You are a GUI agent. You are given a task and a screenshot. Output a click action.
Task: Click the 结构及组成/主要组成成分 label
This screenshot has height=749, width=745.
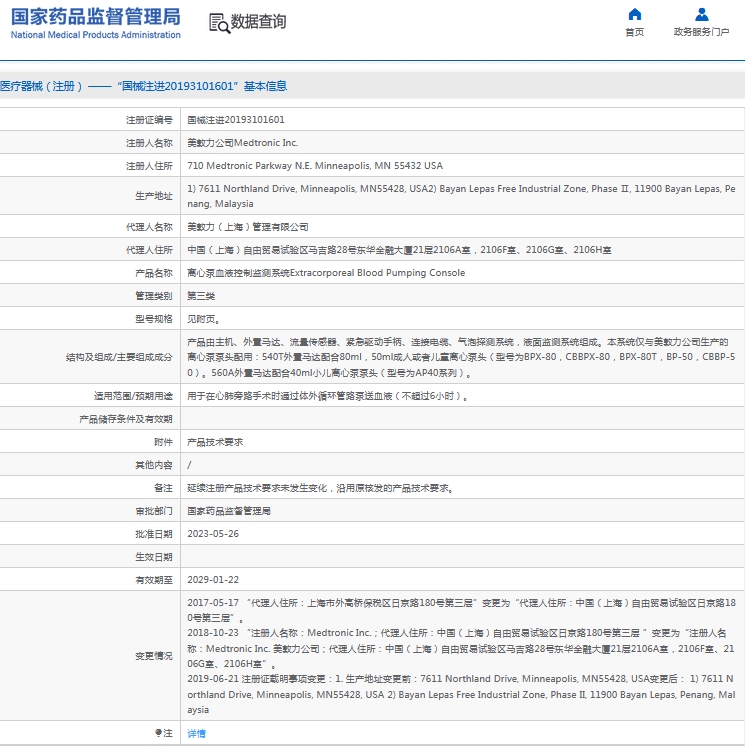119,357
